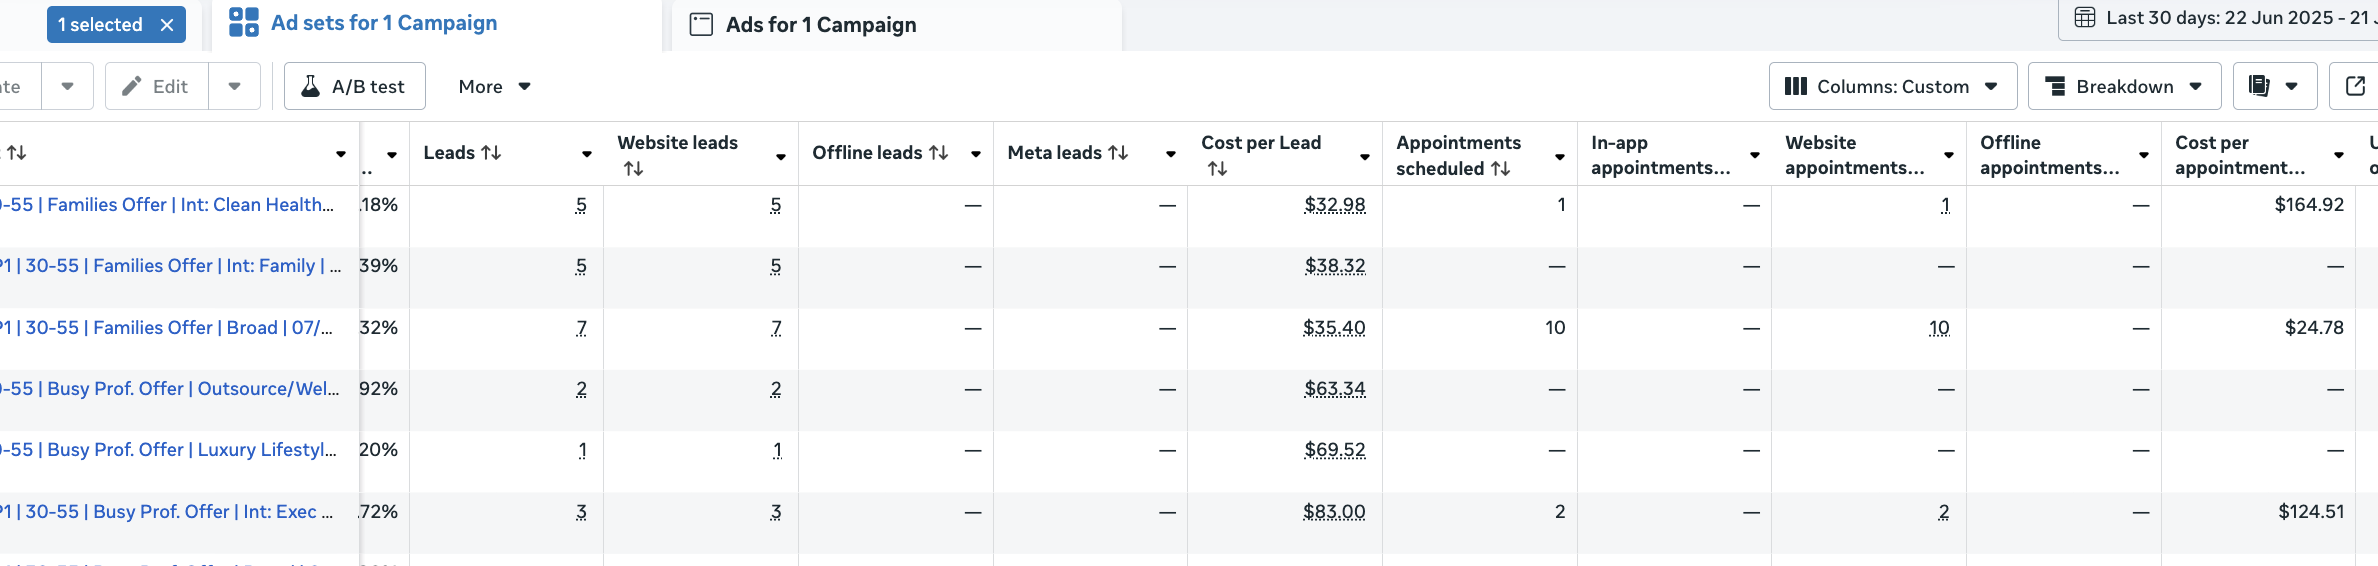The height and width of the screenshot is (566, 2378).
Task: Open the More menu
Action: [x=494, y=87]
